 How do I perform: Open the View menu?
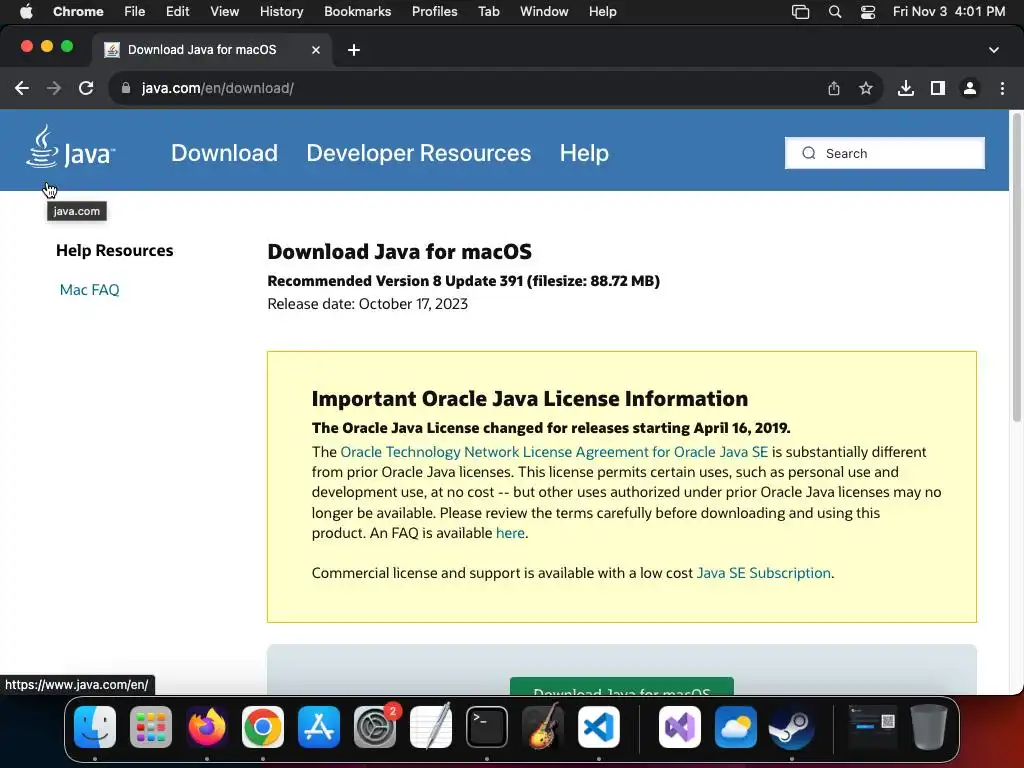pos(224,11)
